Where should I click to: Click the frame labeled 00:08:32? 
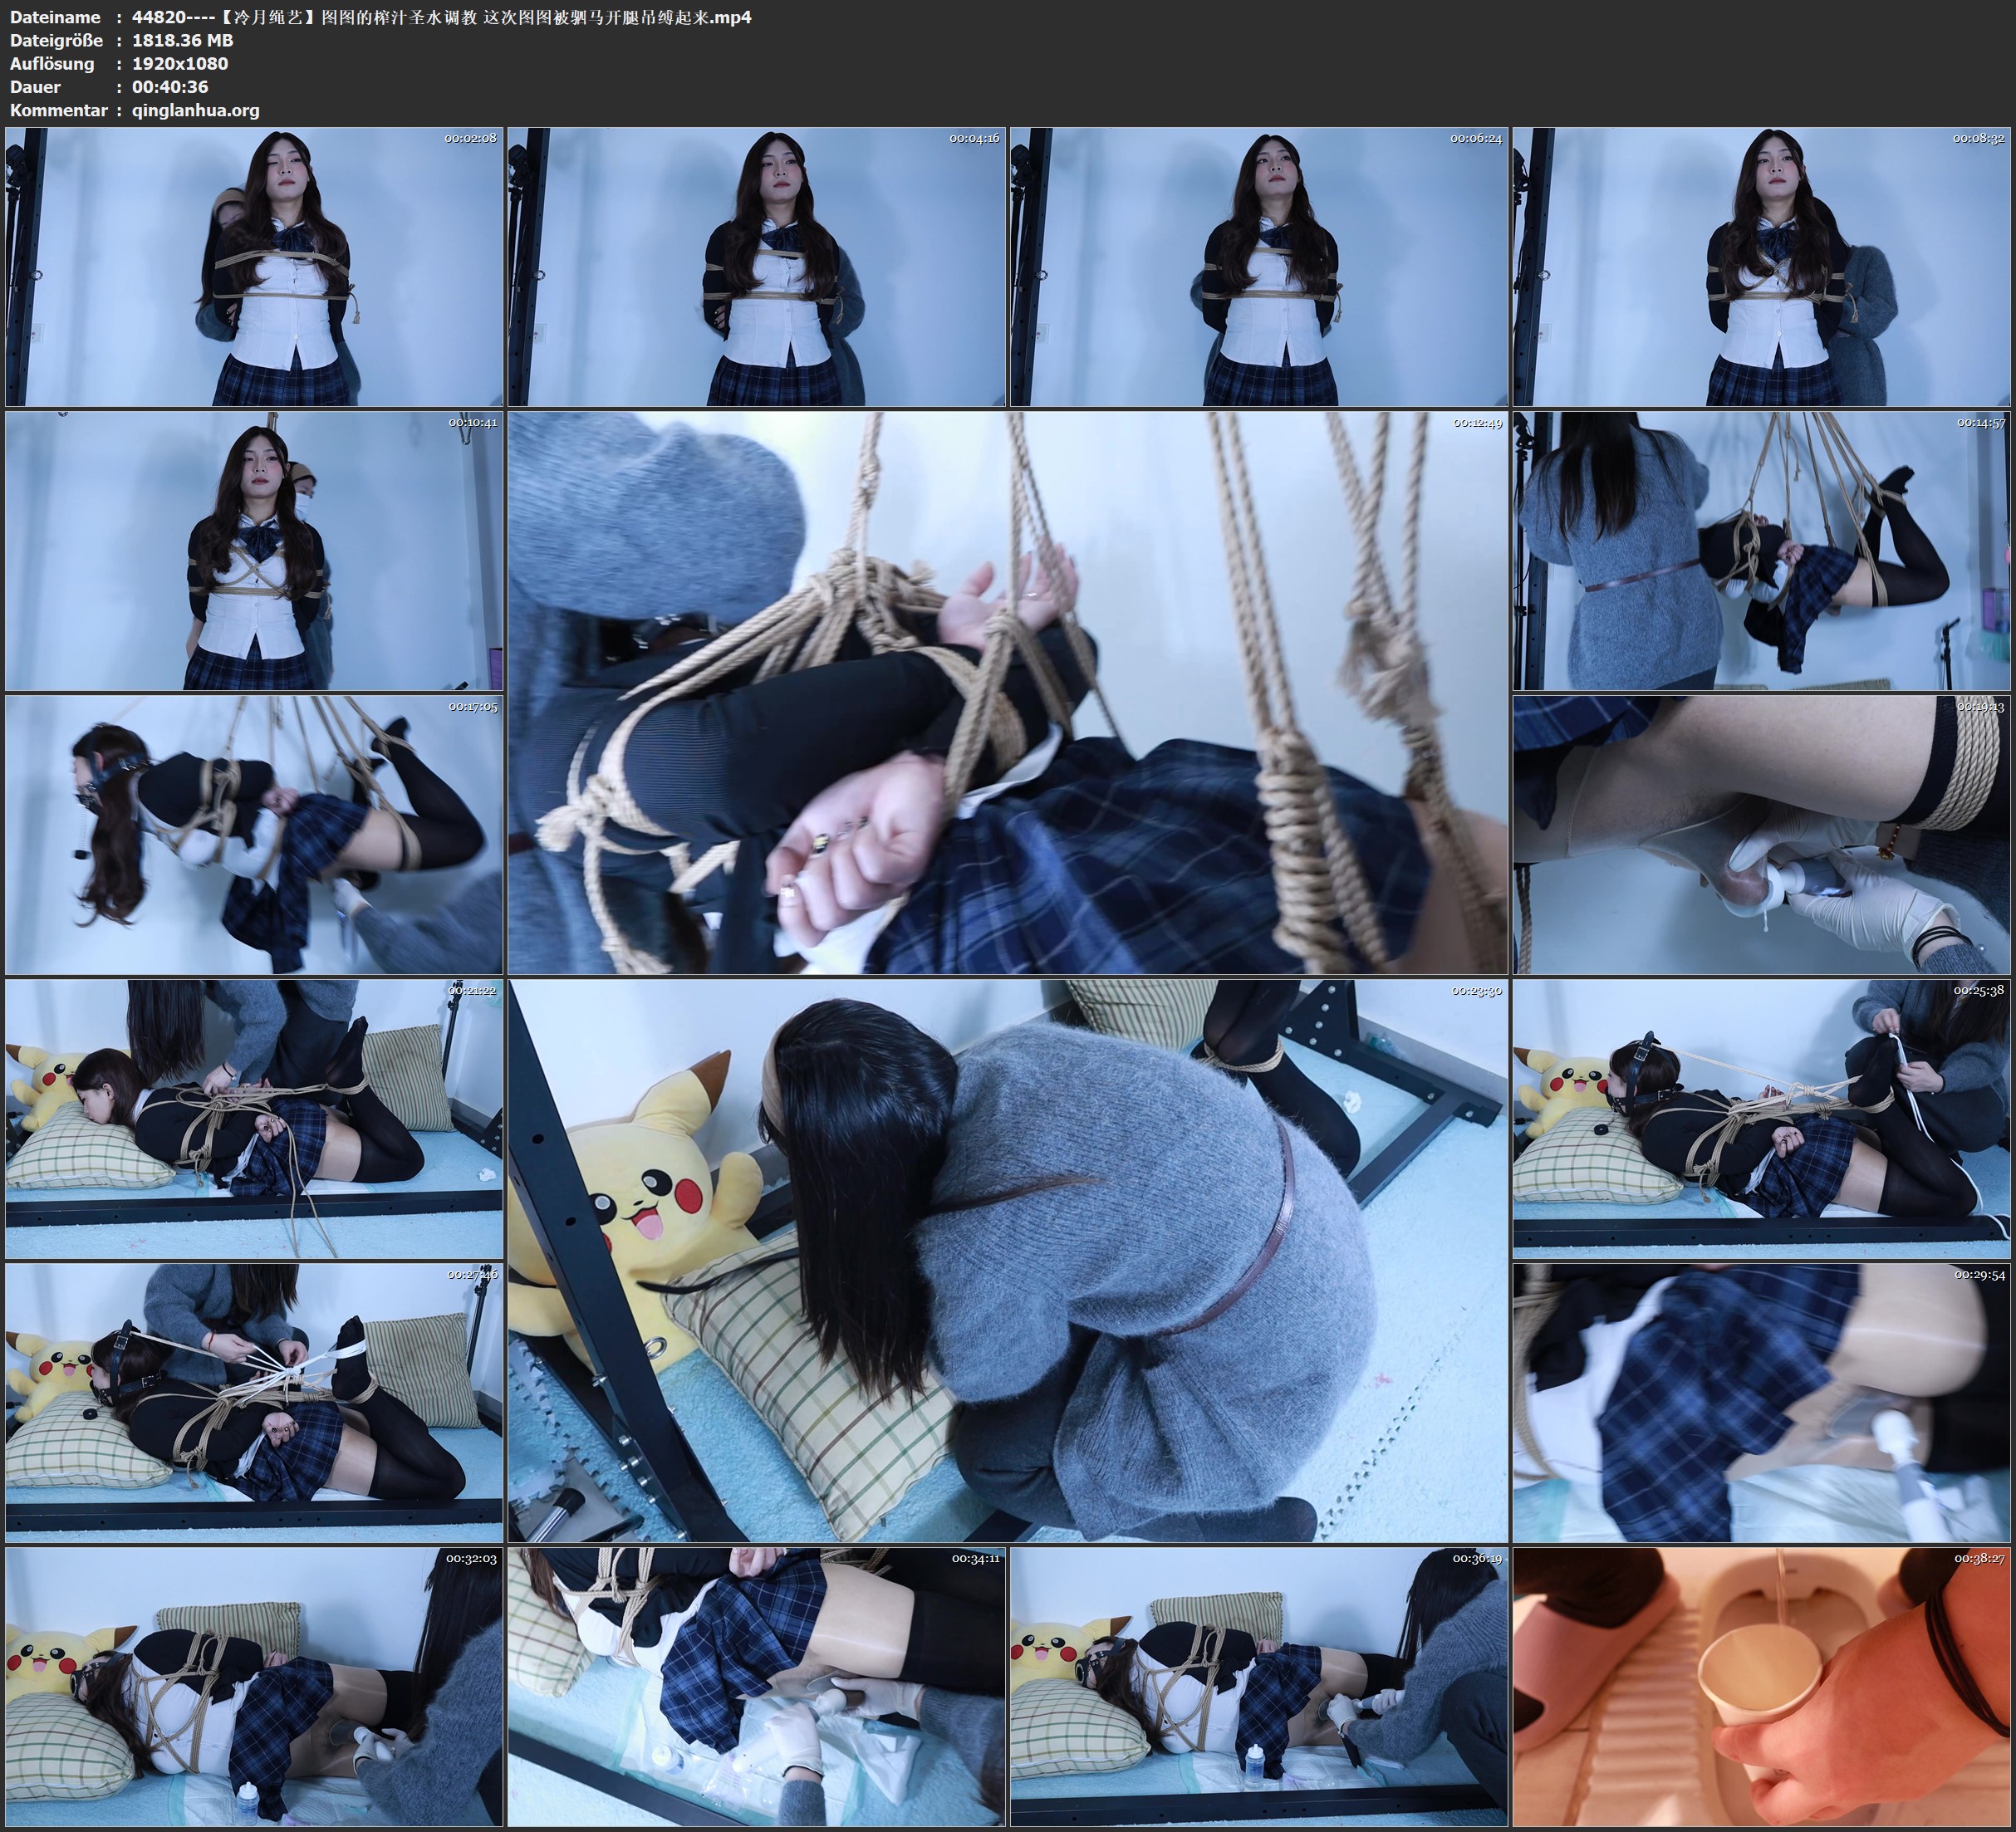tap(1762, 266)
